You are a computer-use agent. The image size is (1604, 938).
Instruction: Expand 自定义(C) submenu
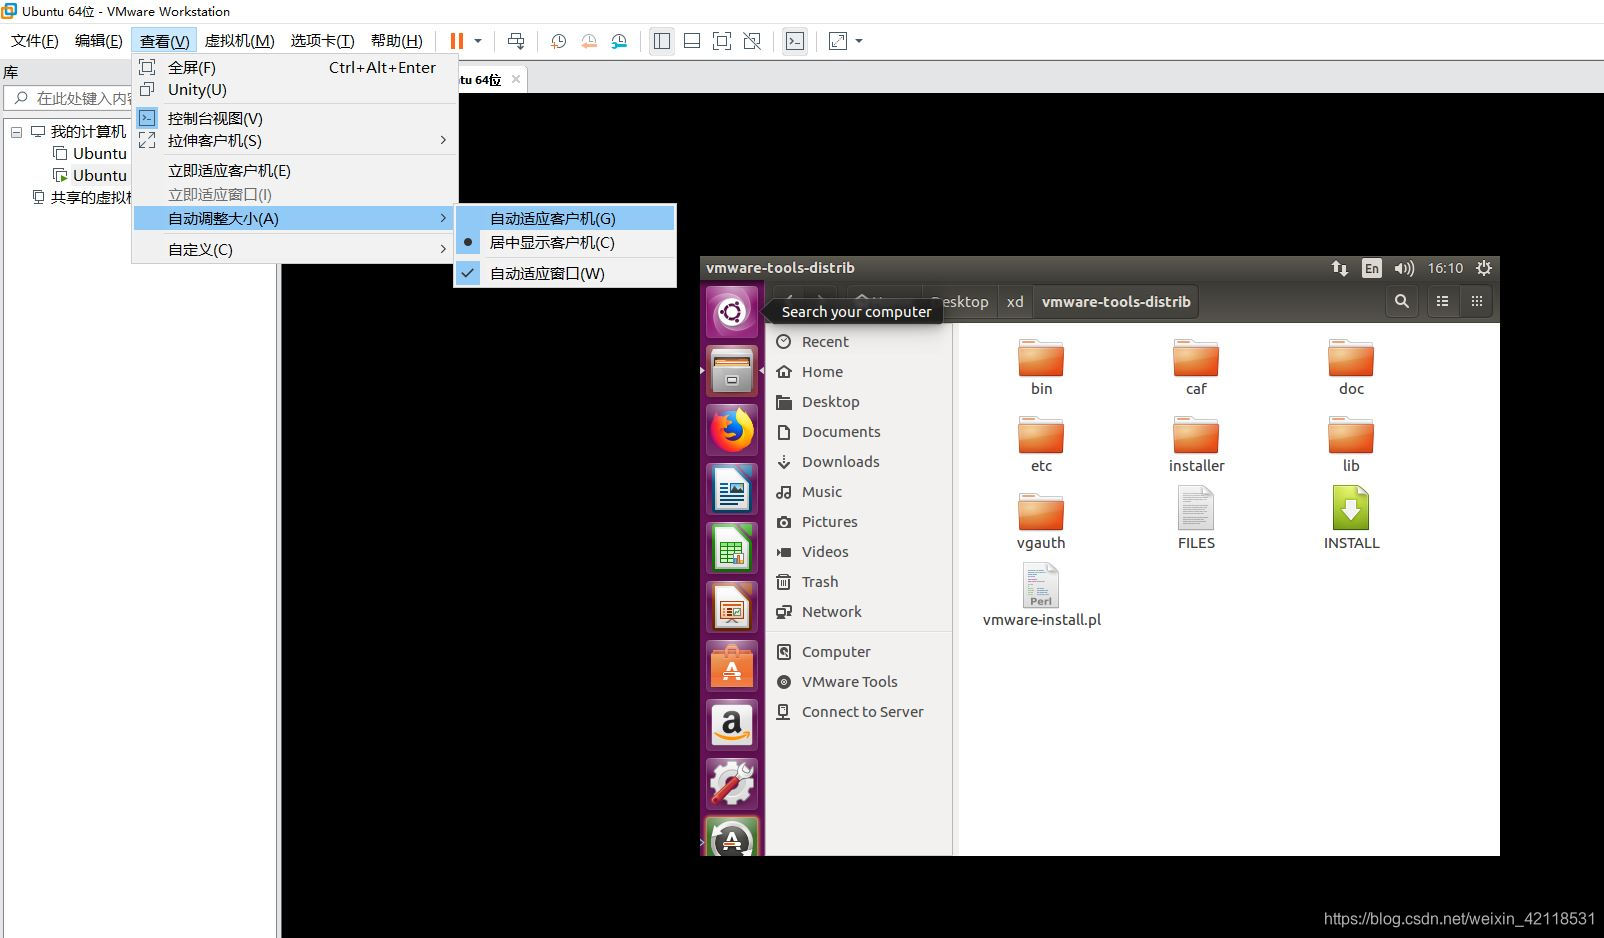tap(295, 249)
